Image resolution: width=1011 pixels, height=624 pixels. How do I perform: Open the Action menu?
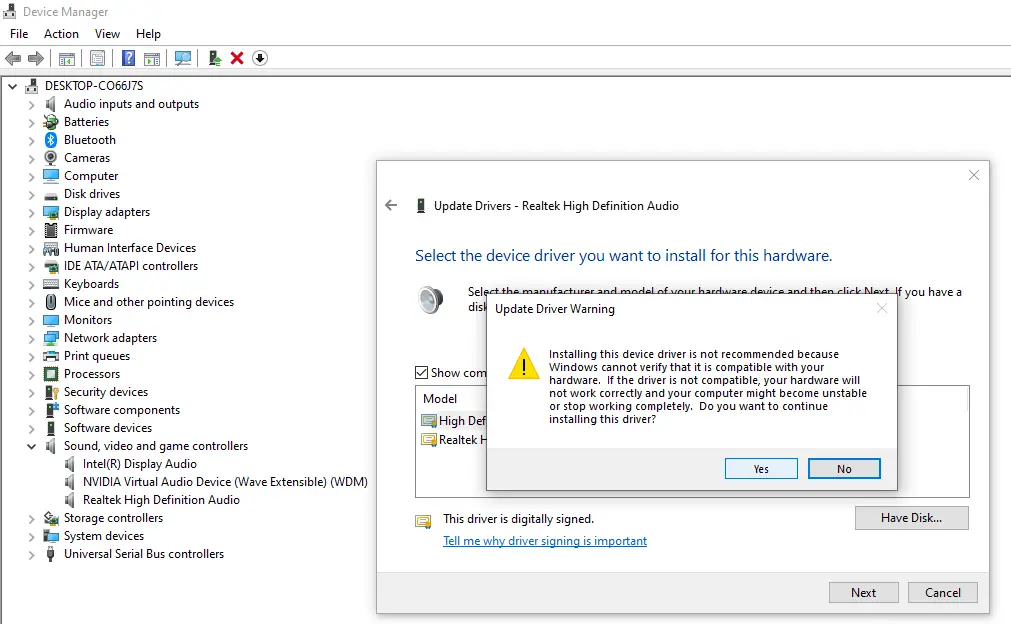point(61,34)
